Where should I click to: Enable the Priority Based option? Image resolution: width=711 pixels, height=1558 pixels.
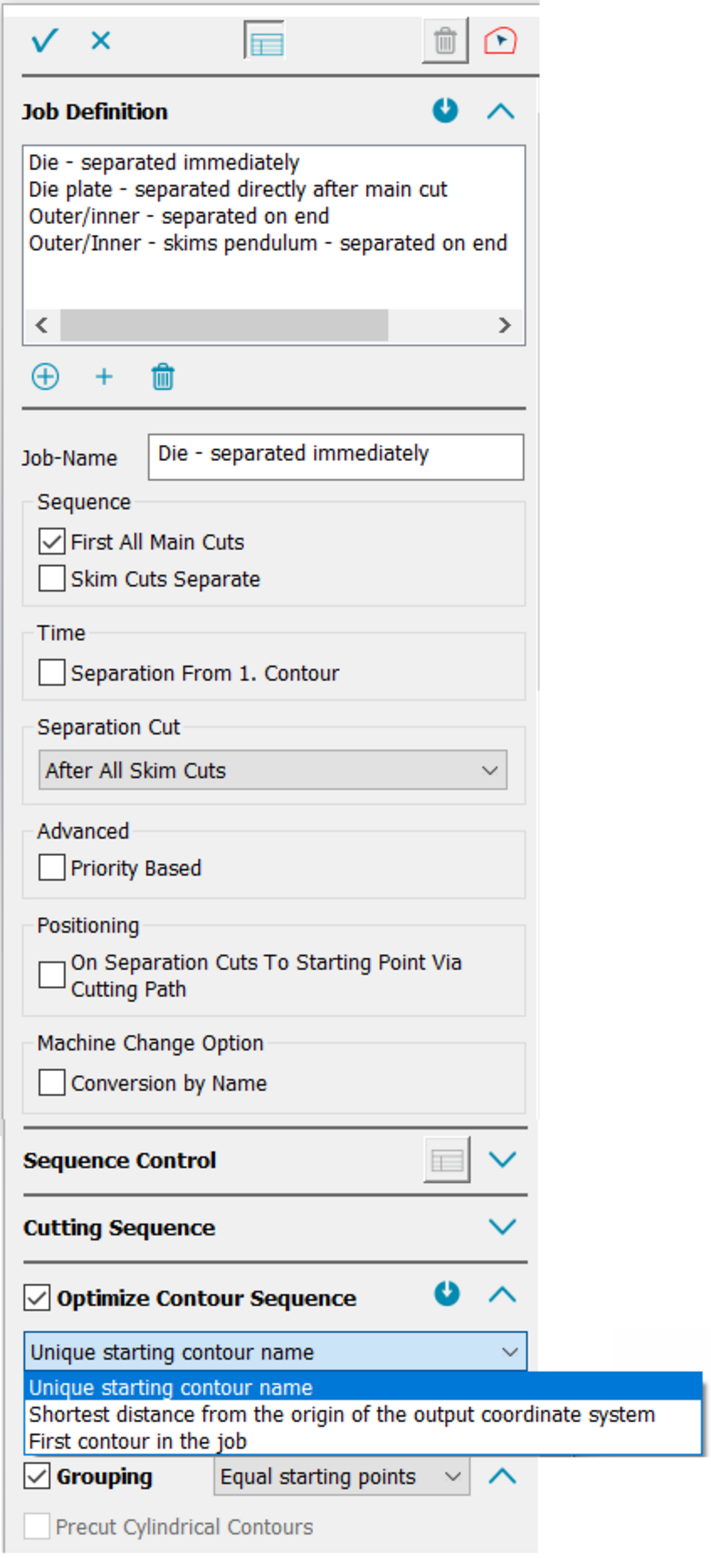(52, 868)
